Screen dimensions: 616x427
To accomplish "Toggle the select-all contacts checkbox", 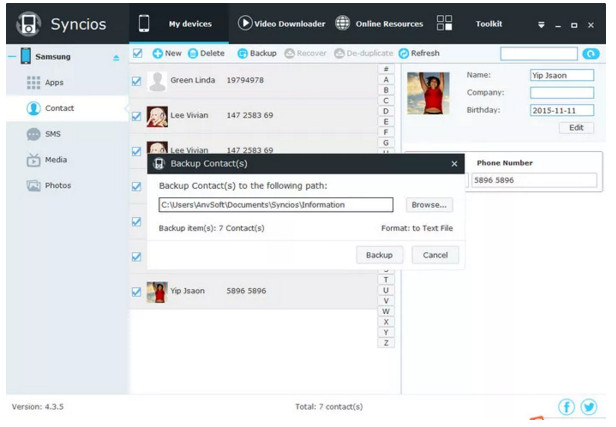I will coord(138,53).
